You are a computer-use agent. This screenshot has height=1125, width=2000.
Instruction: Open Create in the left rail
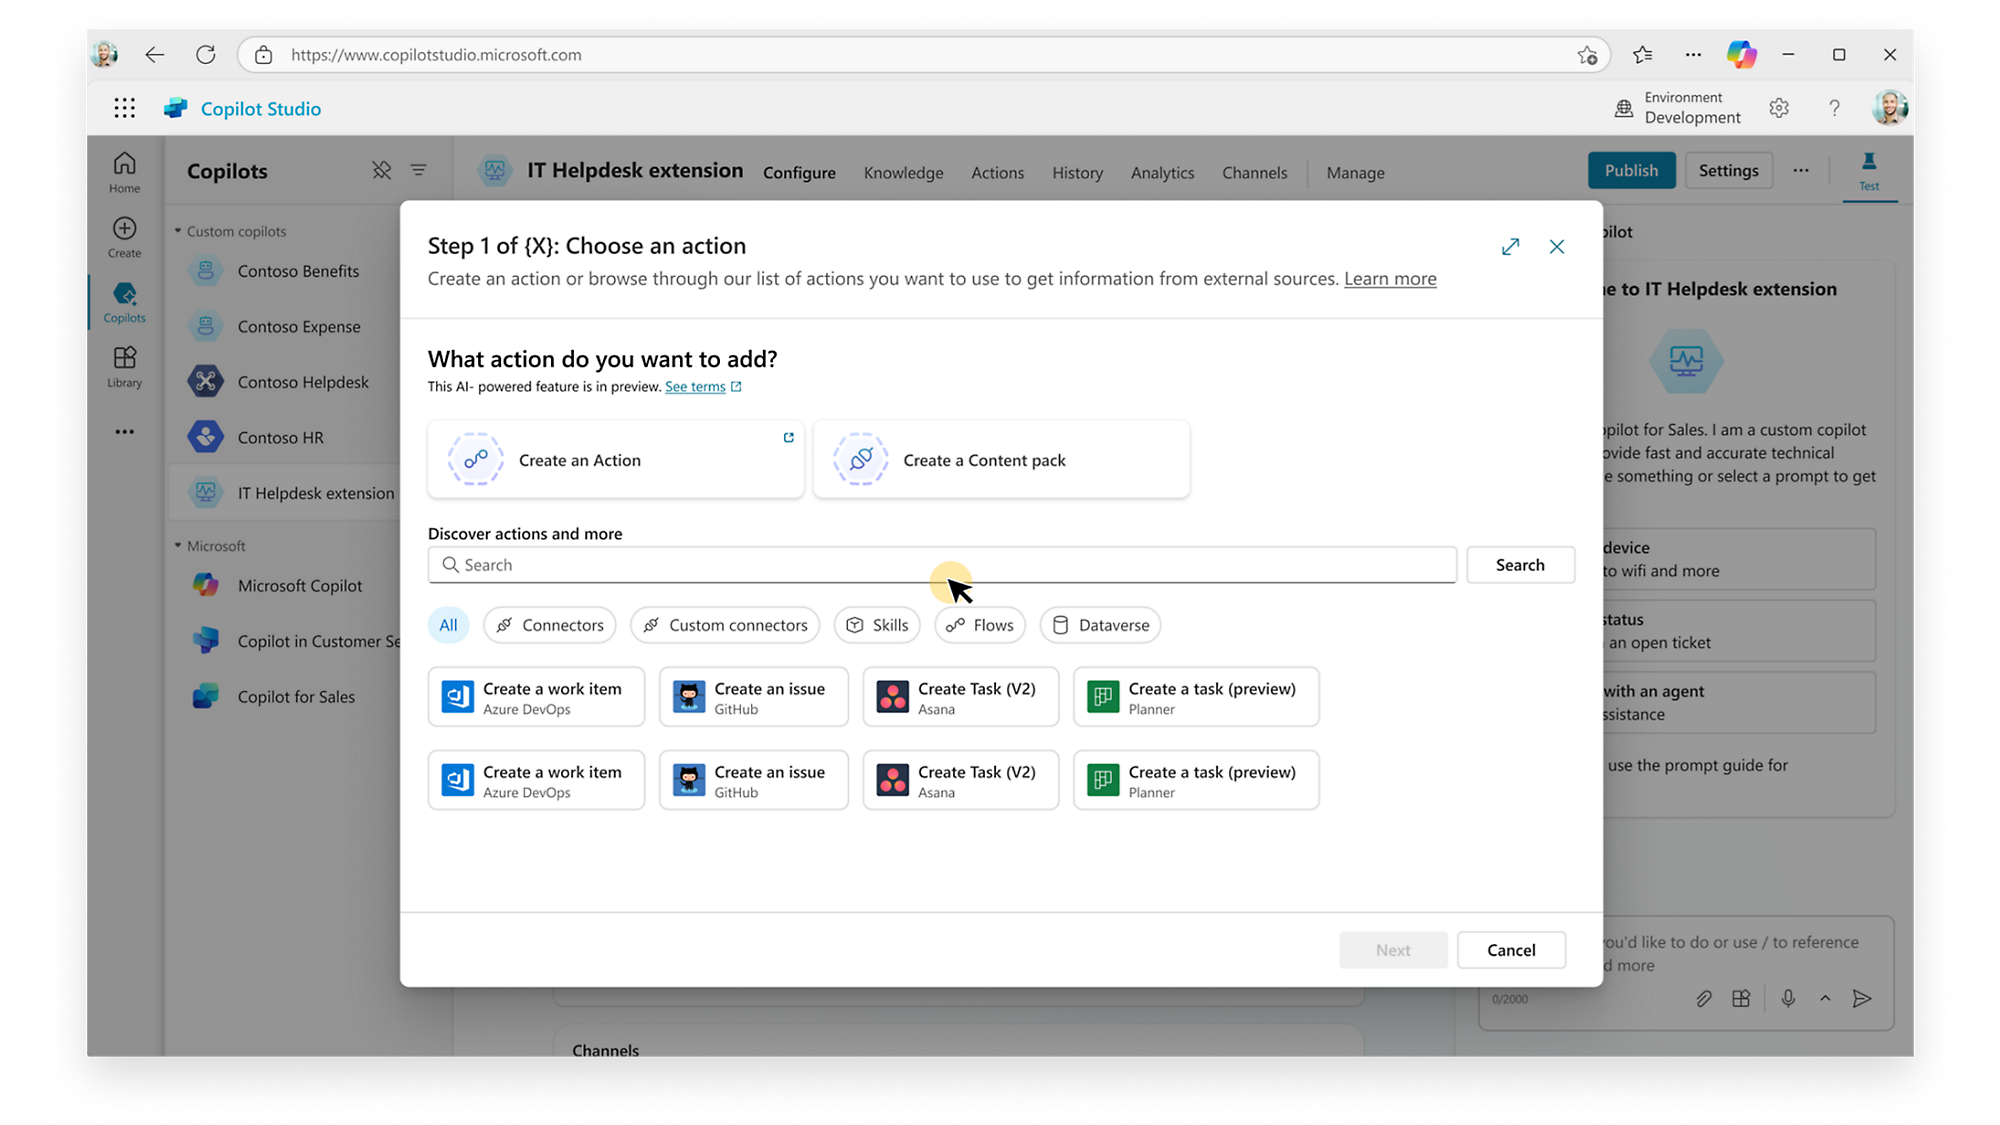pos(124,237)
